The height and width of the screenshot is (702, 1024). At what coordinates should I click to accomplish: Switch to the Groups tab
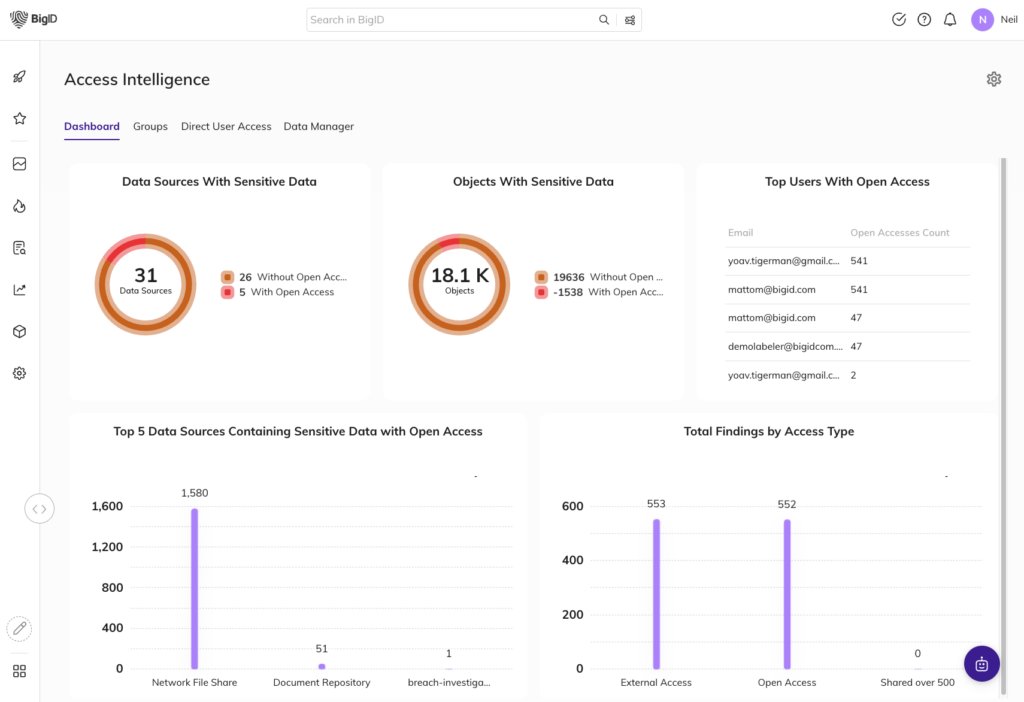[x=150, y=127]
